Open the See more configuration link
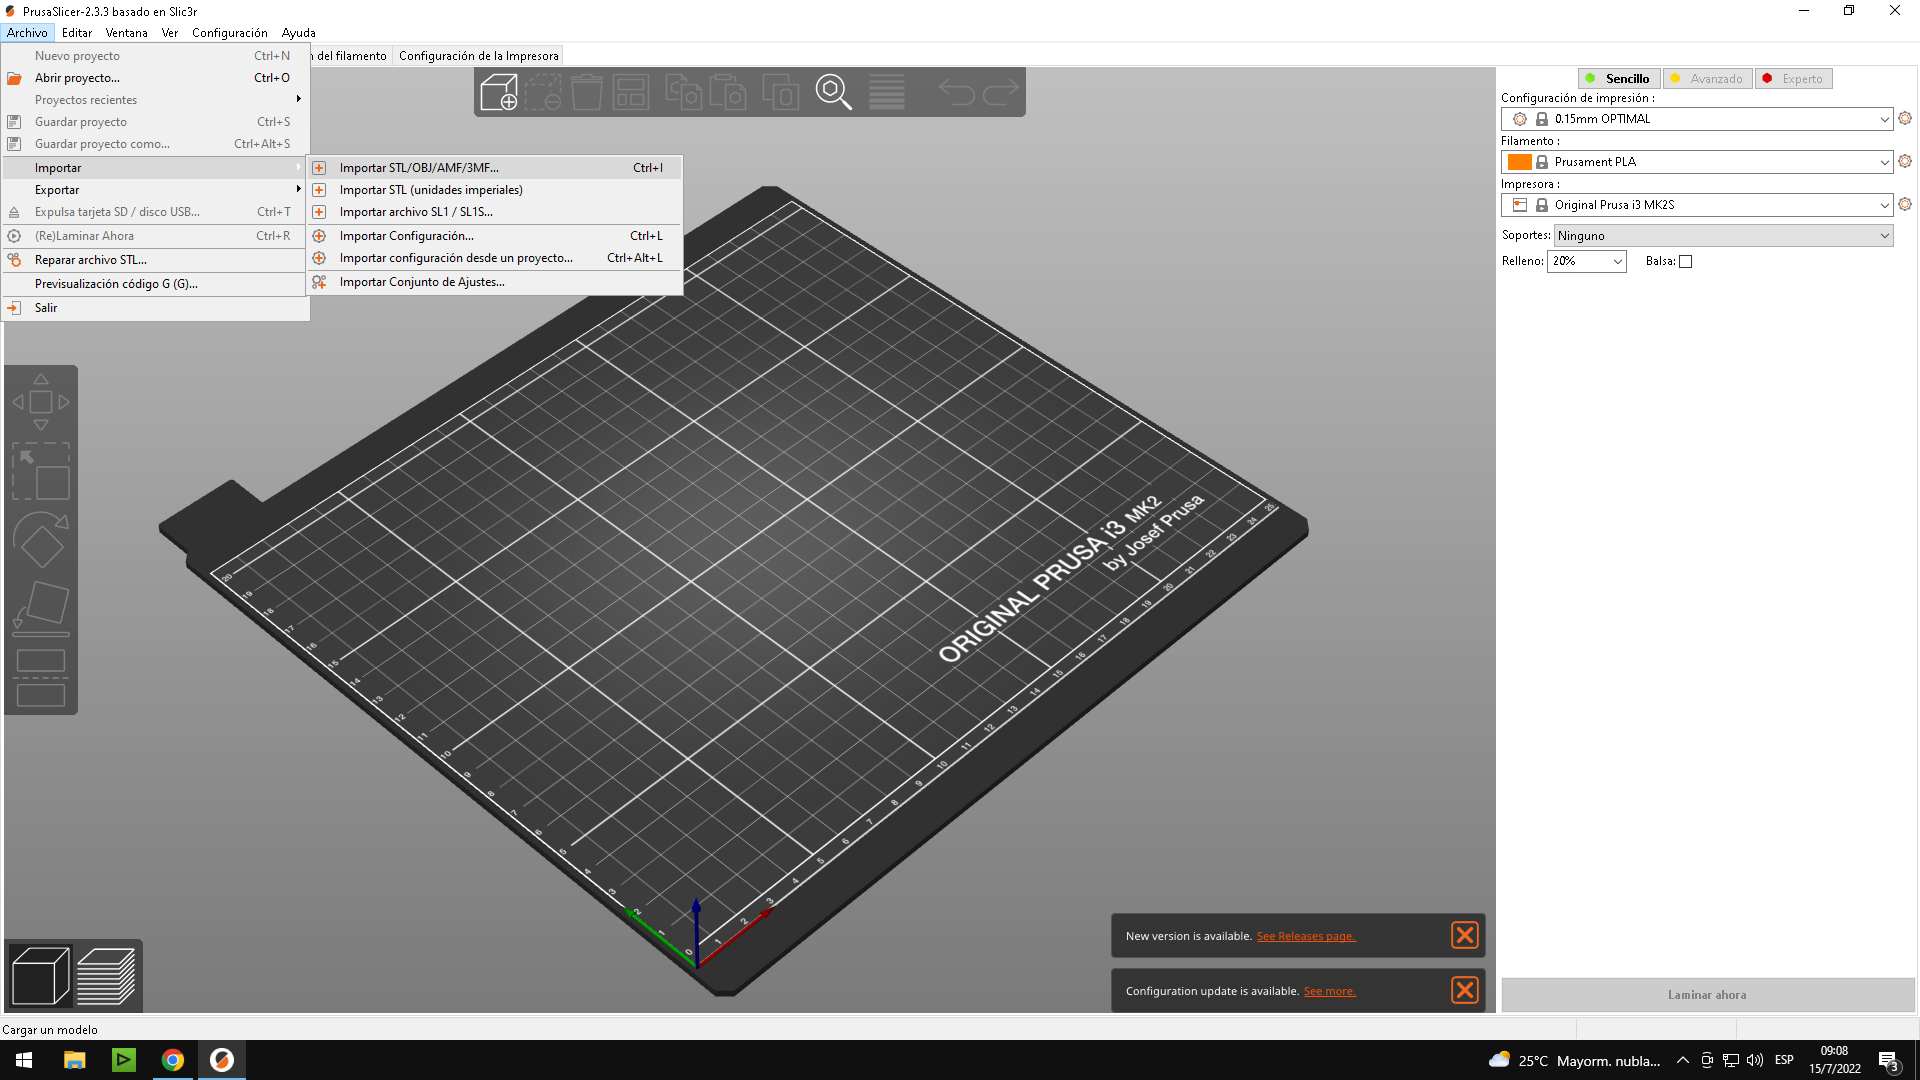1920x1080 pixels. point(1330,991)
